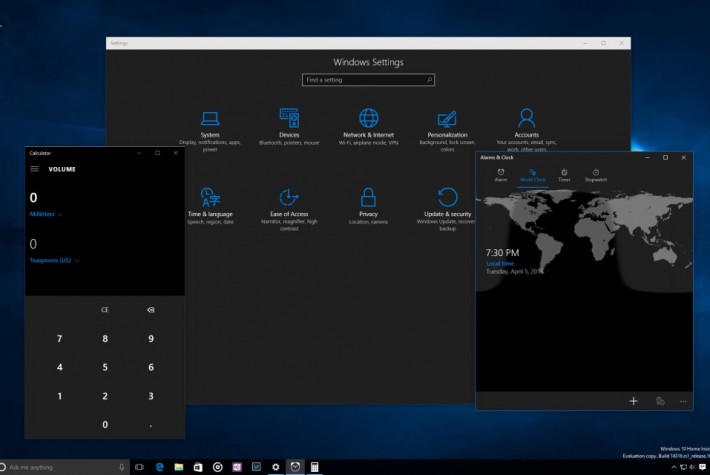Open Groove Music from taskbar
Screen dimensions: 710x475
point(218,467)
